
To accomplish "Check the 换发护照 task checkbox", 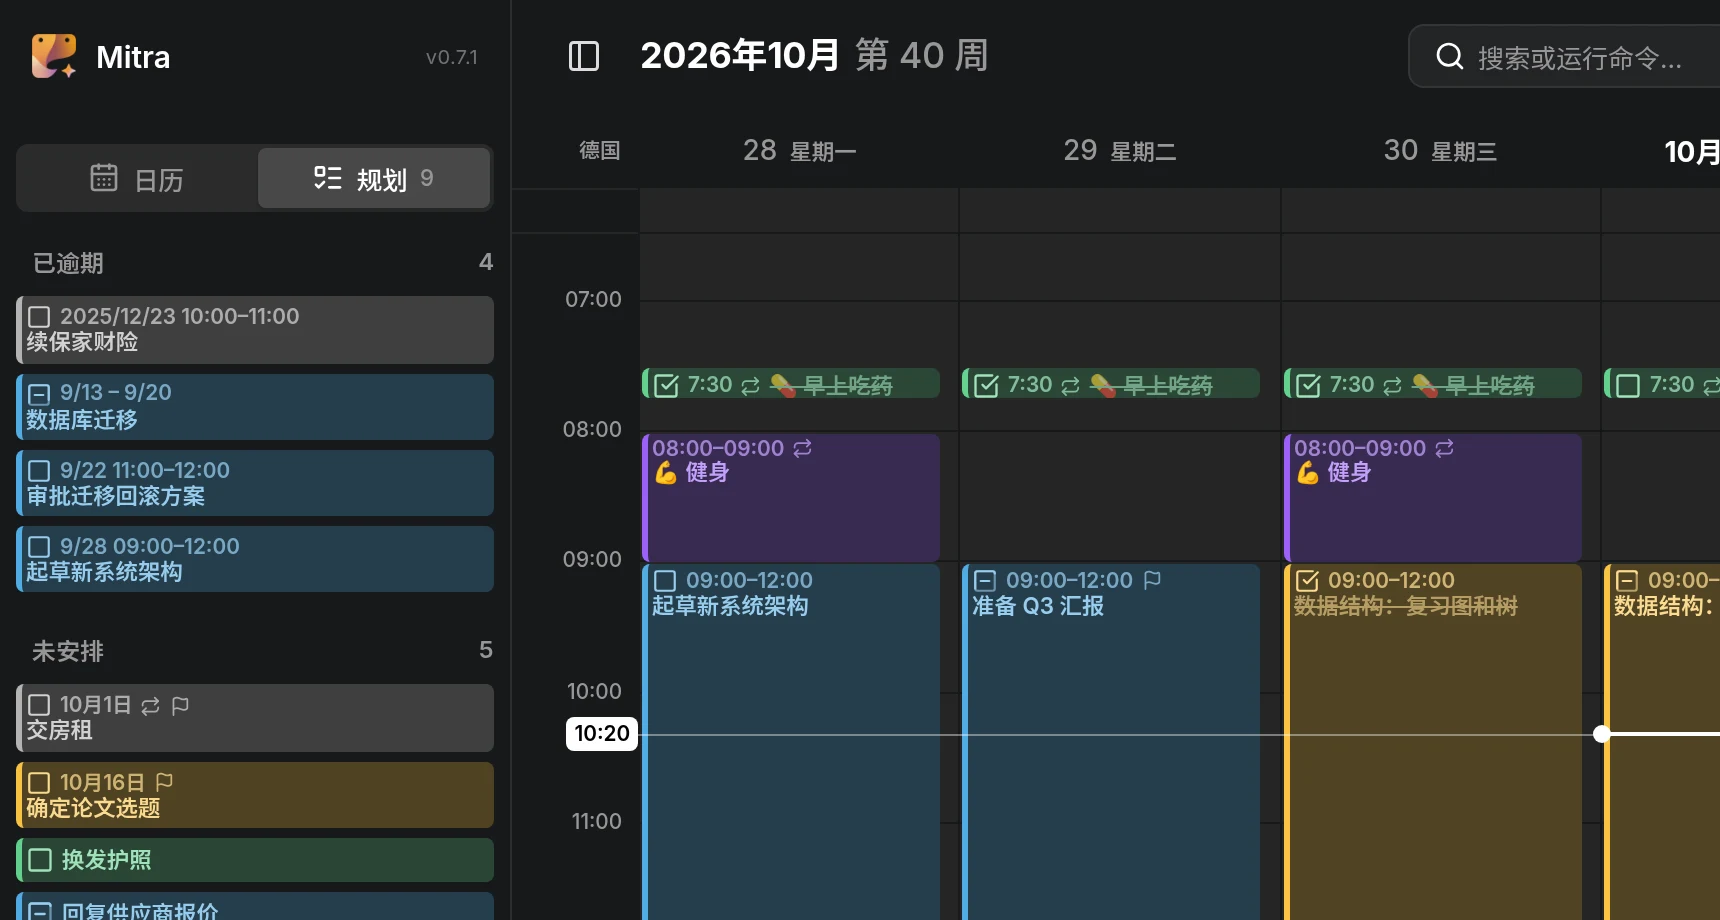I will 40,860.
